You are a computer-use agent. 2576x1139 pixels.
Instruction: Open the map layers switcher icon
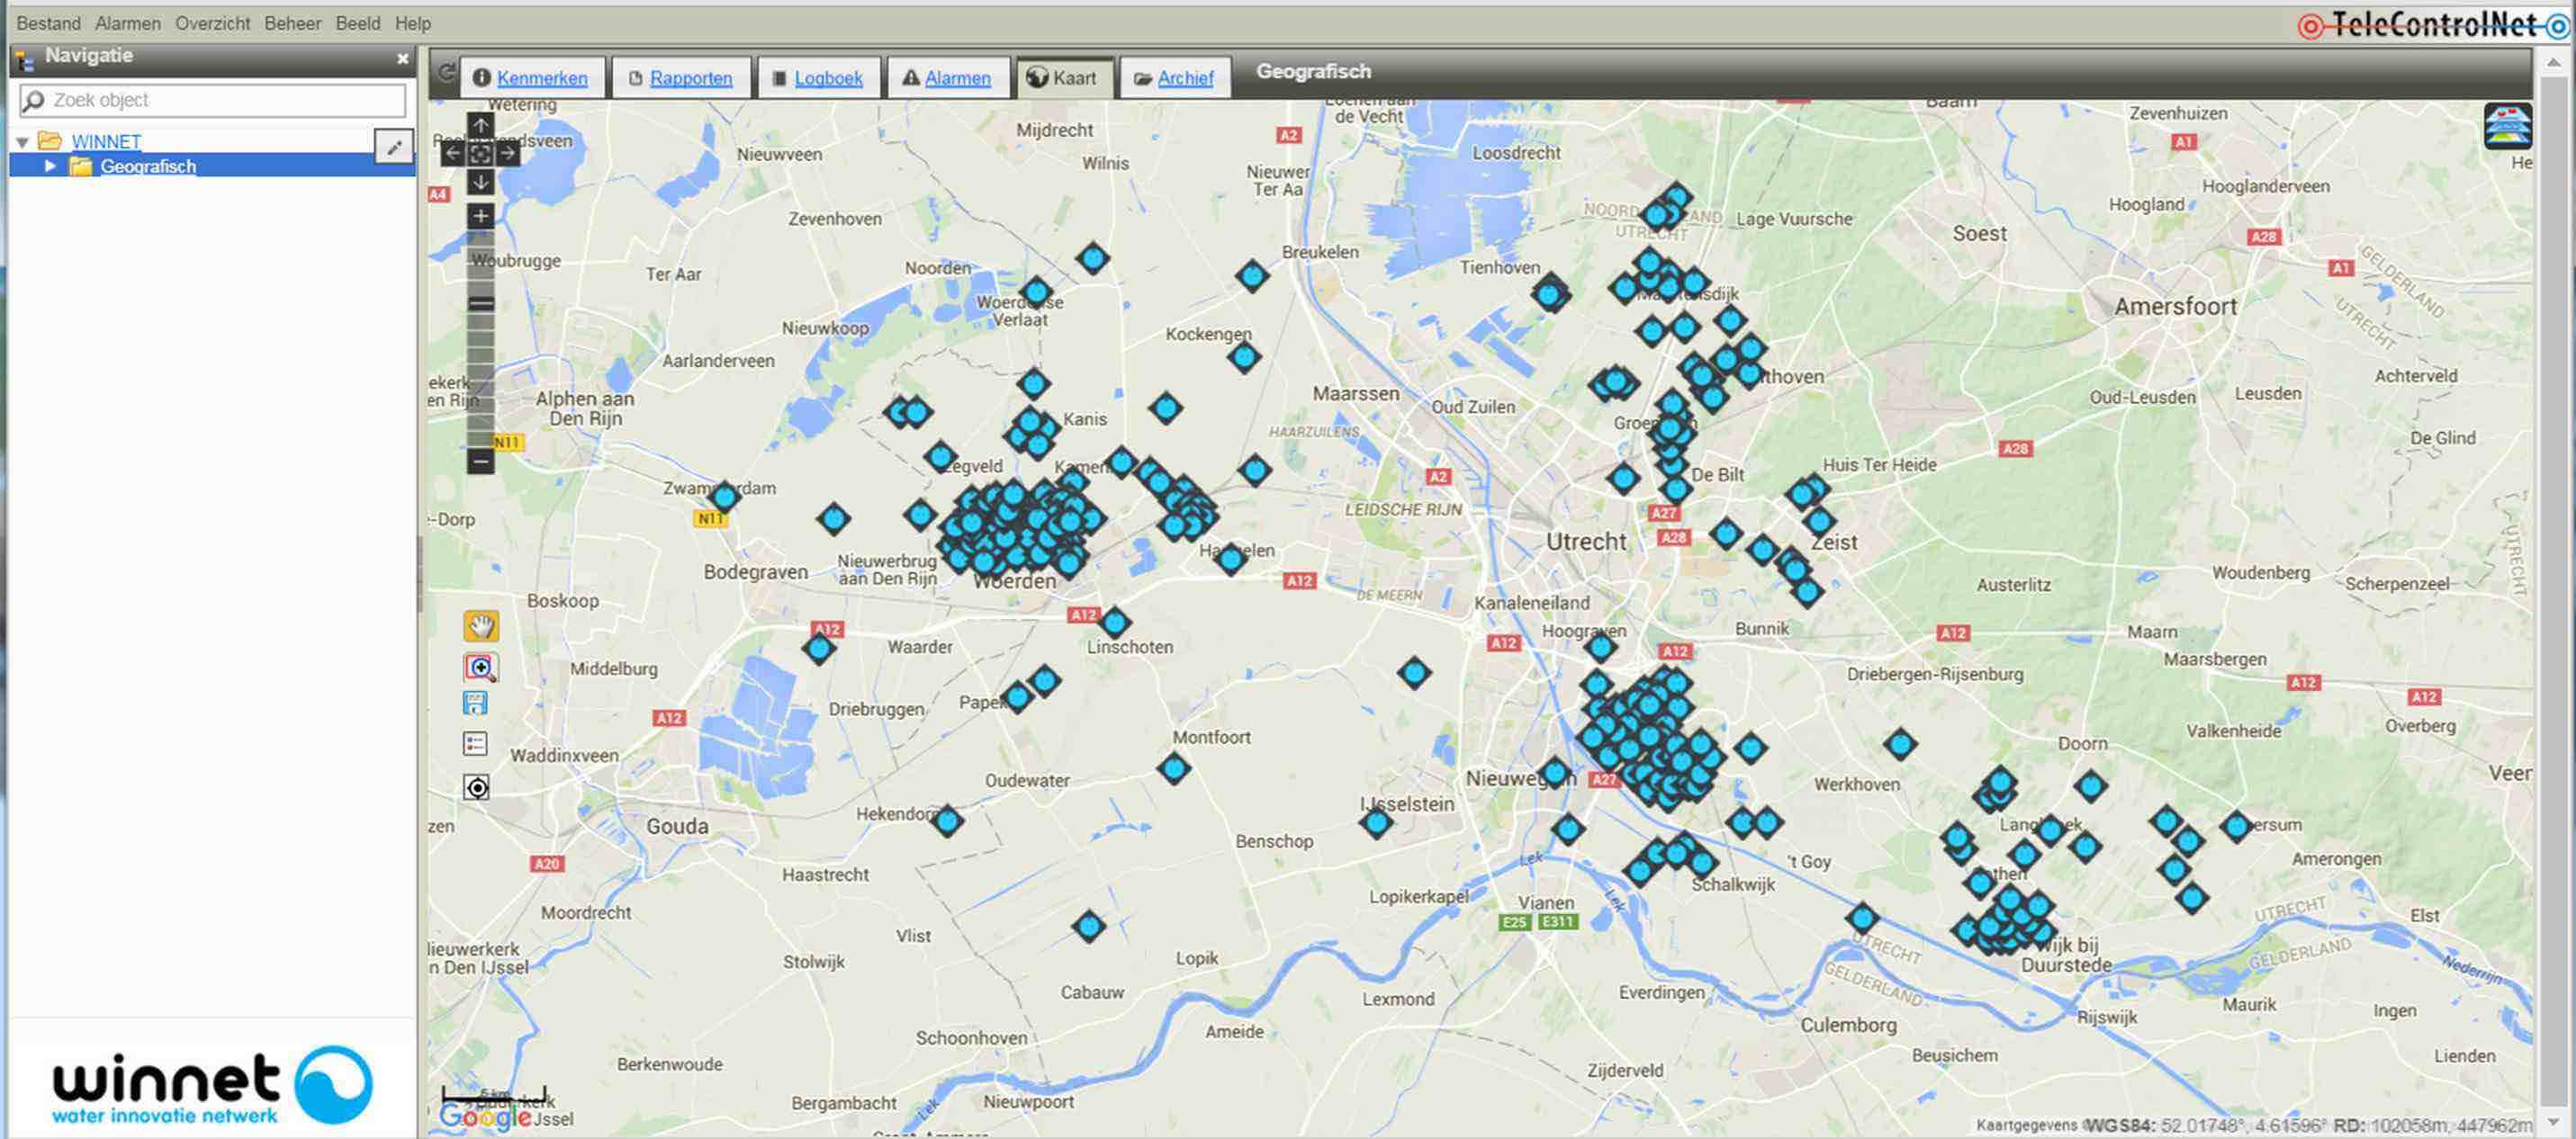[2507, 127]
